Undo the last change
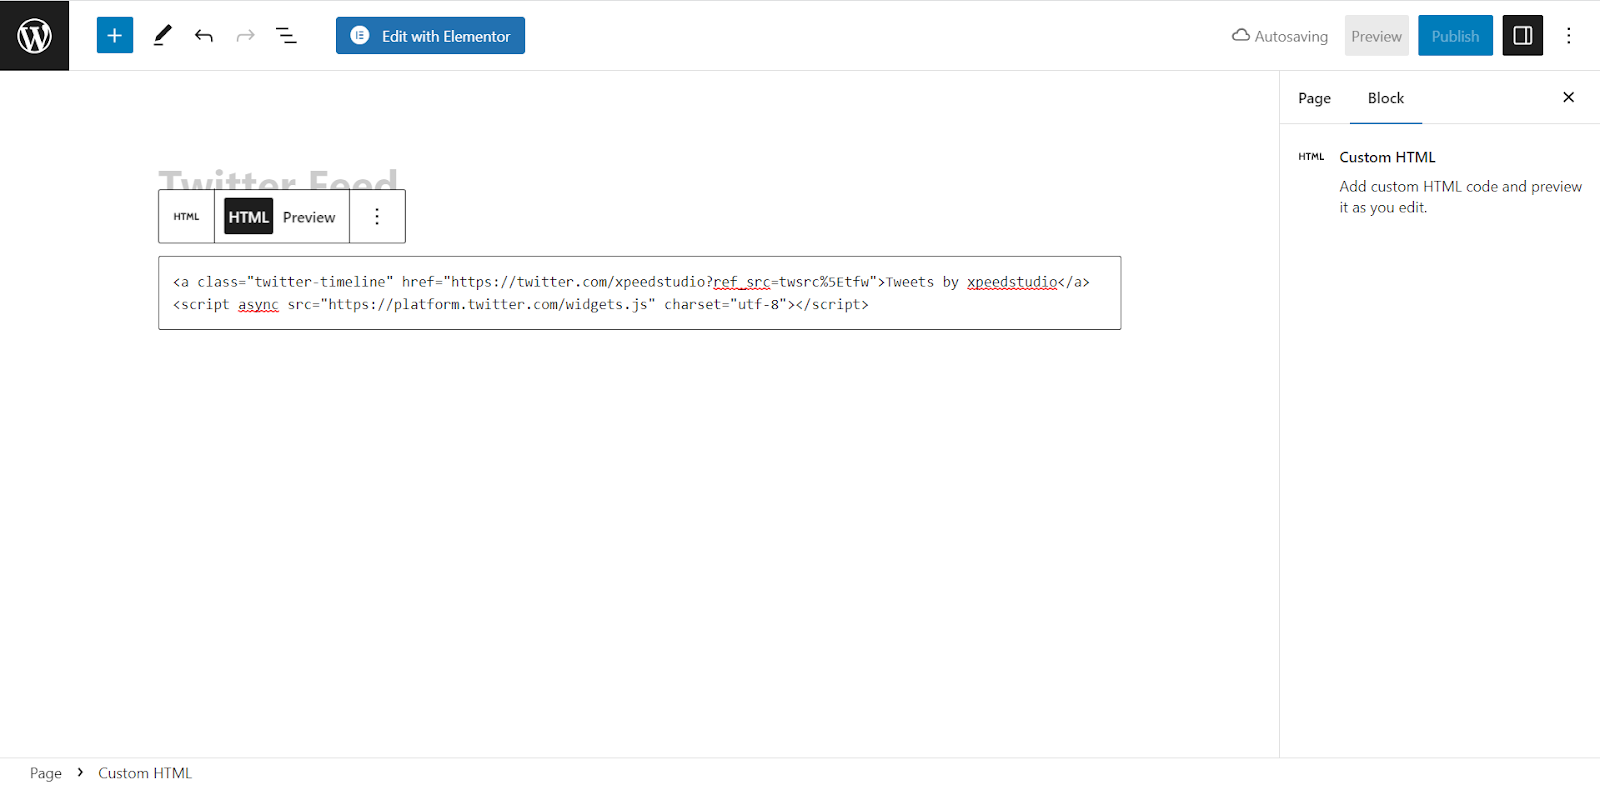The height and width of the screenshot is (785, 1600). [x=204, y=36]
